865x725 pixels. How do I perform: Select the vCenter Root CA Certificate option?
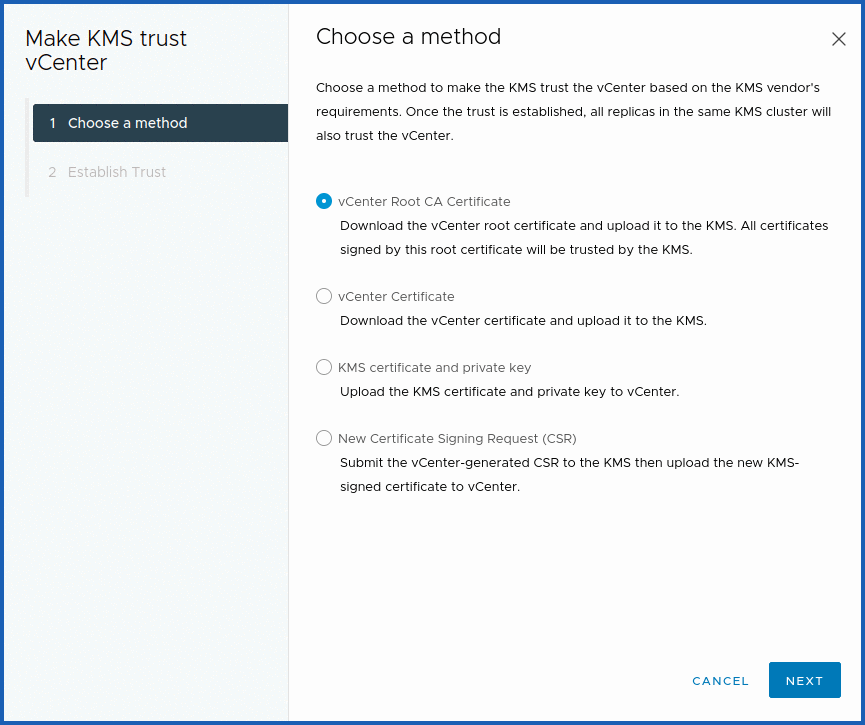tap(323, 201)
